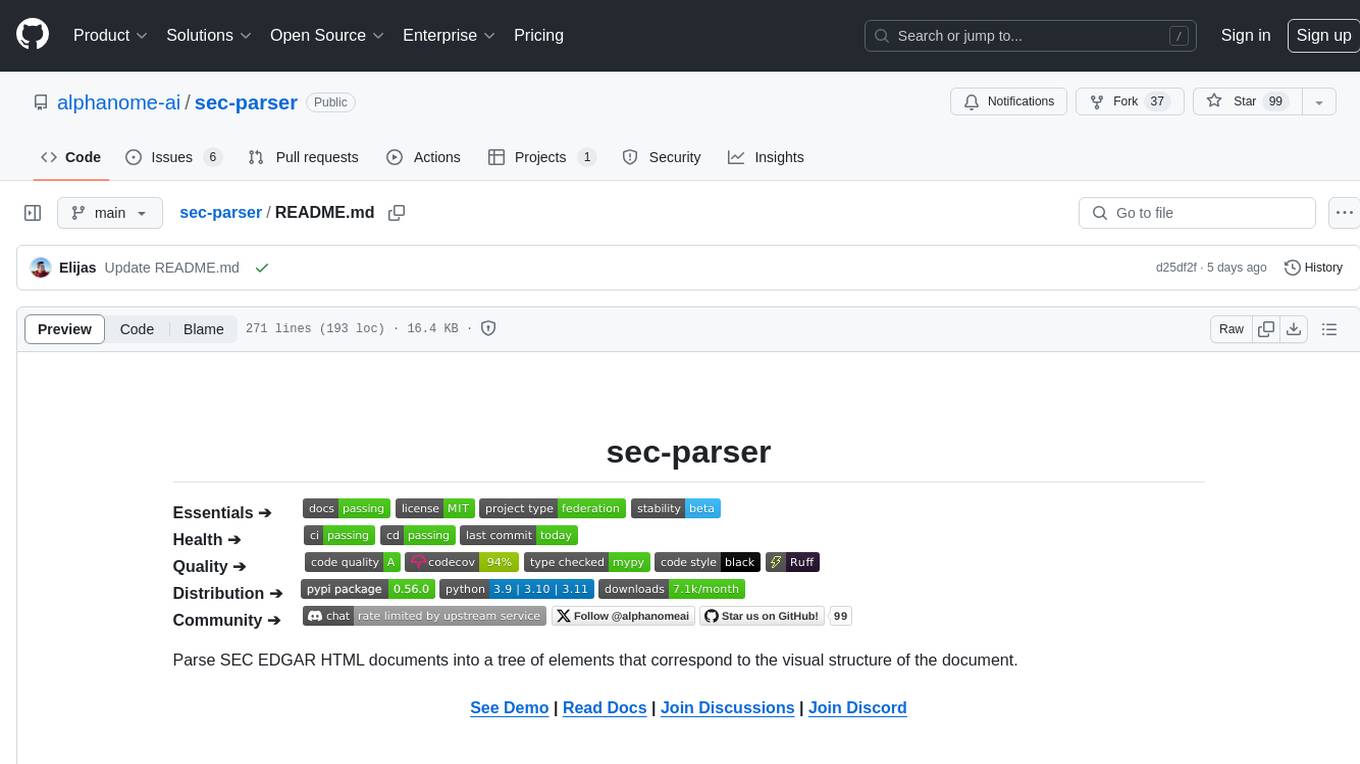Select the Preview view
Image resolution: width=1360 pixels, height=764 pixels.
click(65, 329)
